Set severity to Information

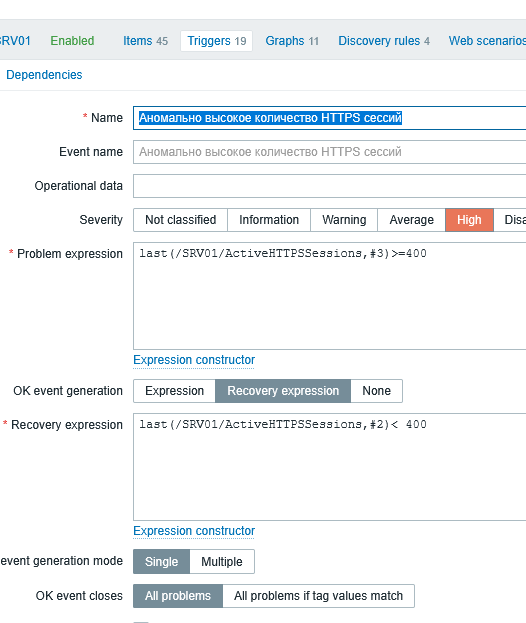coord(269,220)
